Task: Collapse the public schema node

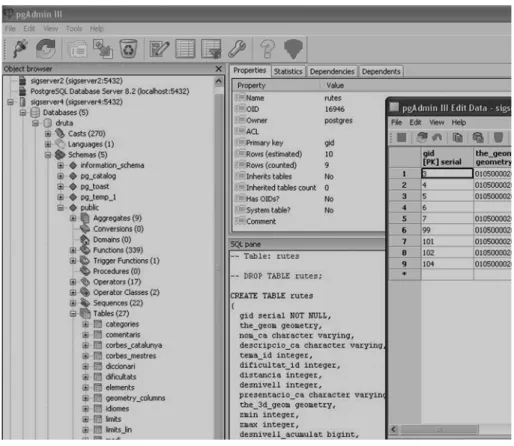Action: coord(60,208)
